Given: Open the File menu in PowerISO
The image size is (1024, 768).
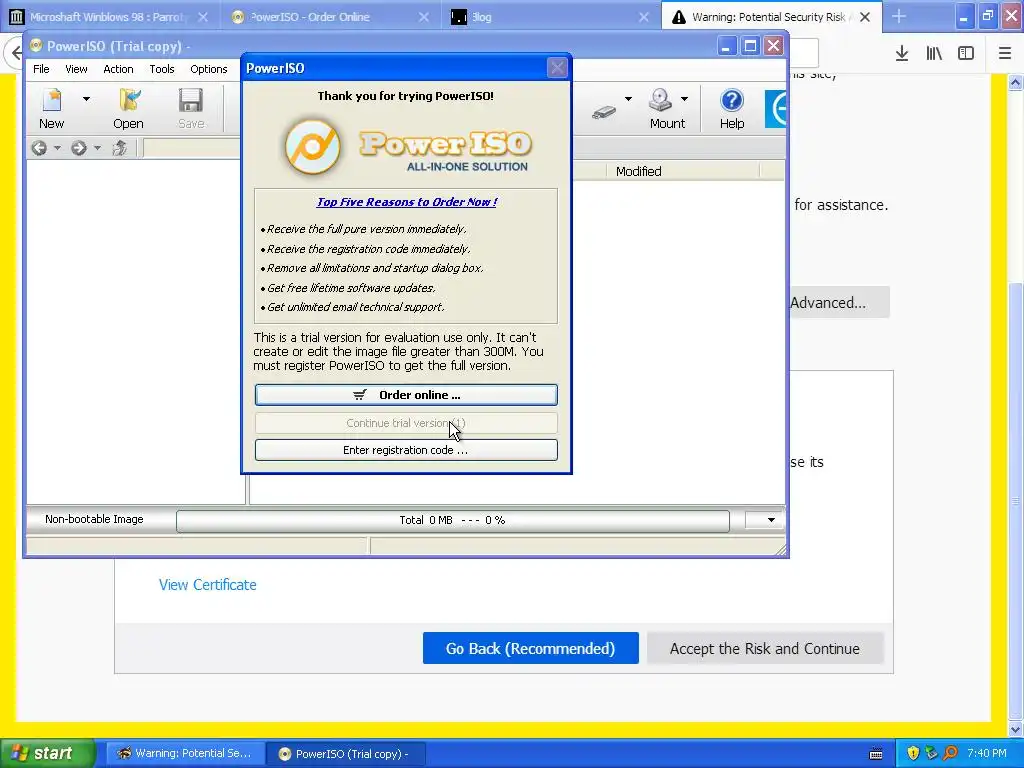Looking at the screenshot, I should tap(41, 69).
